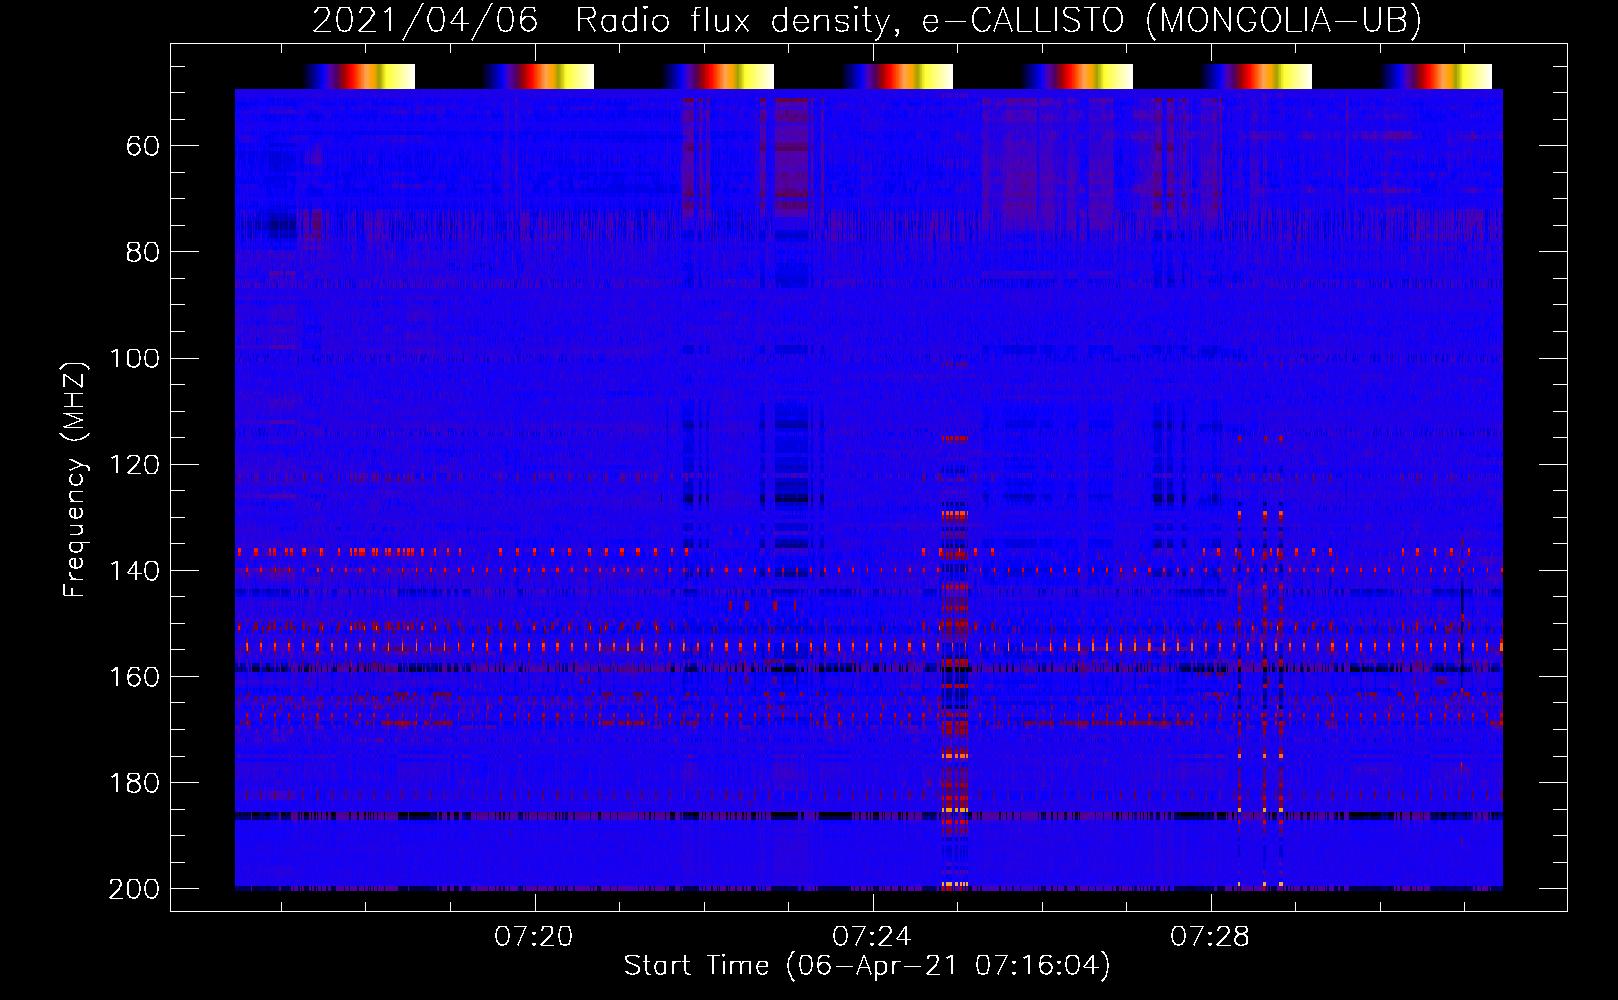Screen dimensions: 1618x1000
Task: Click the 180 MHz frequency tick label
Action: pyautogui.click(x=134, y=783)
